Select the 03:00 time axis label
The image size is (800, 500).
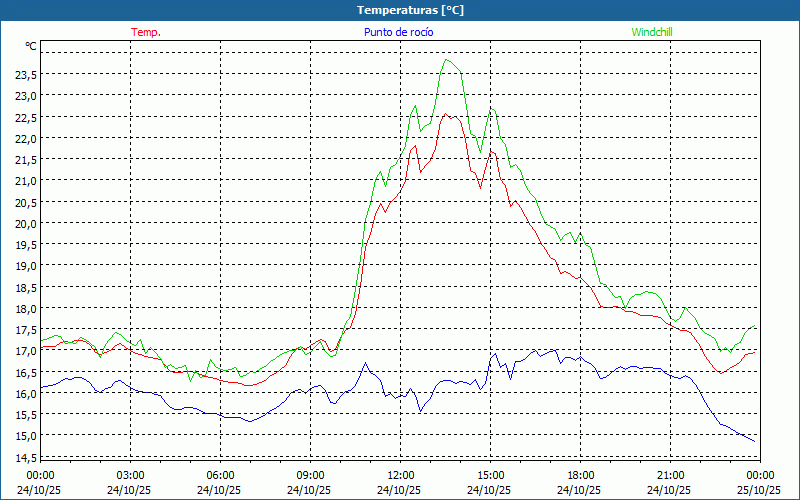click(130, 475)
